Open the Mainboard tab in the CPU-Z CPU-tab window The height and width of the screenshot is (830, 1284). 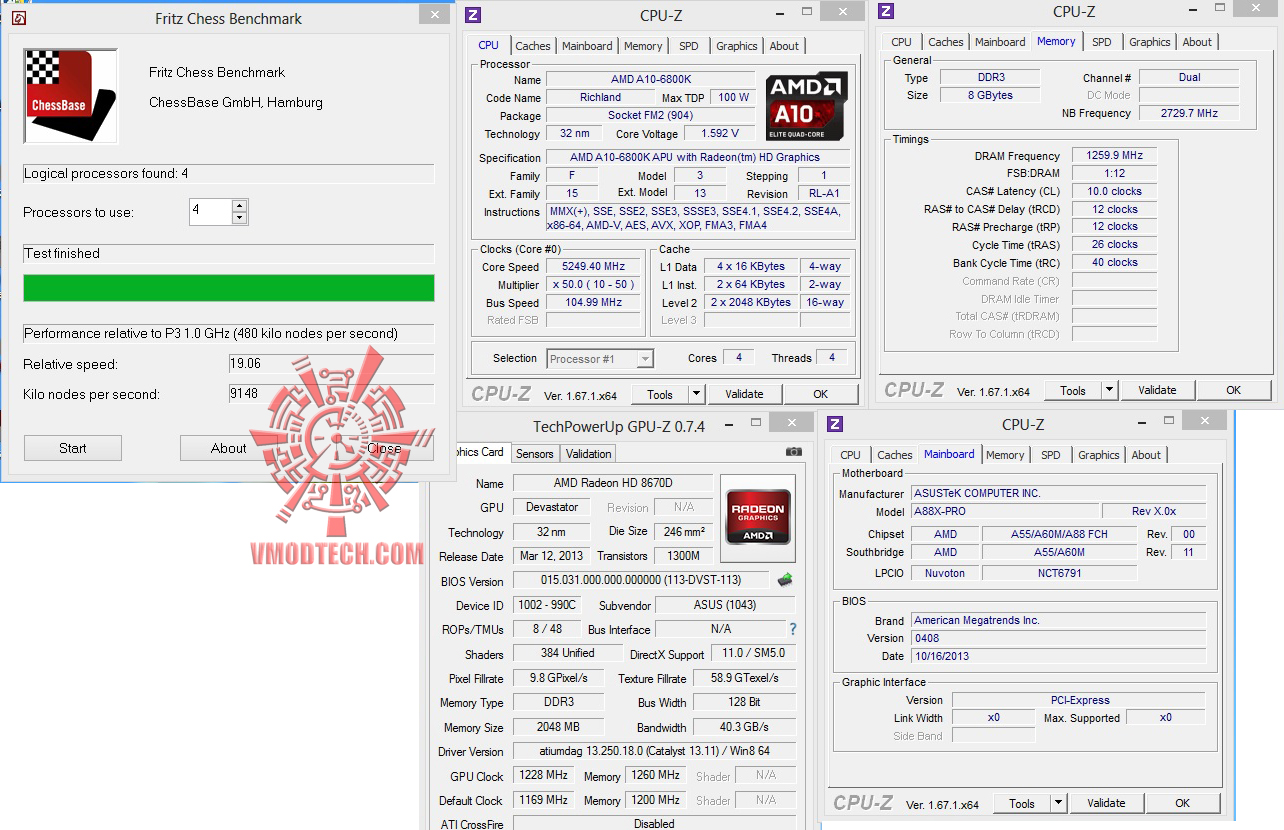pyautogui.click(x=587, y=46)
